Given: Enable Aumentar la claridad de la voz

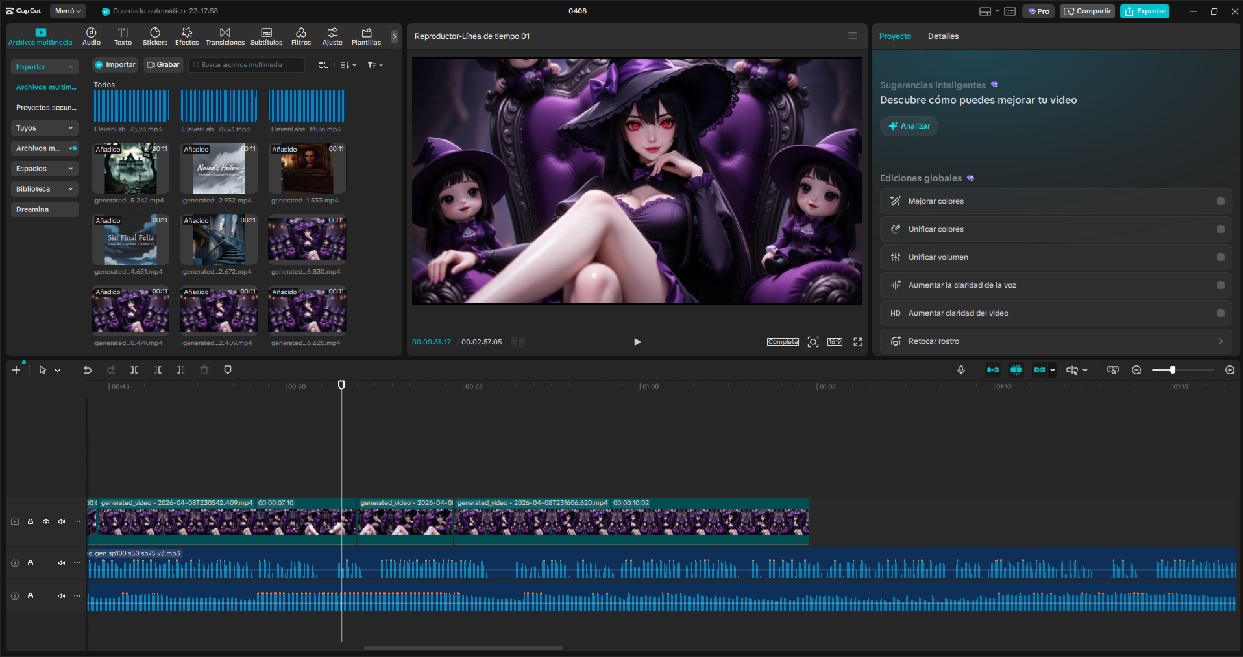Looking at the screenshot, I should 1221,285.
